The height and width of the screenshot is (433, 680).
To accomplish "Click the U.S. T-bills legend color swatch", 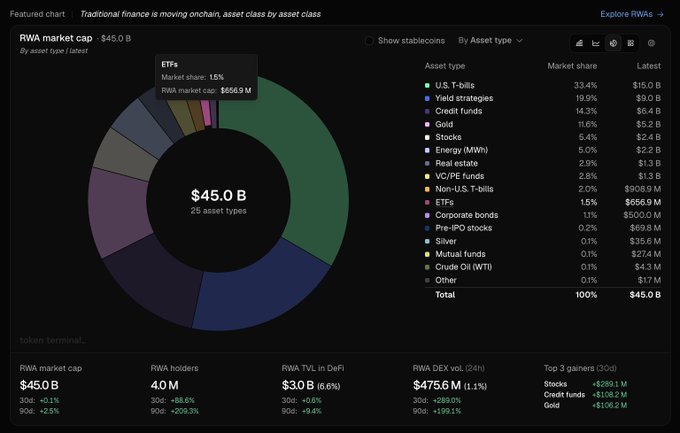I will (427, 85).
